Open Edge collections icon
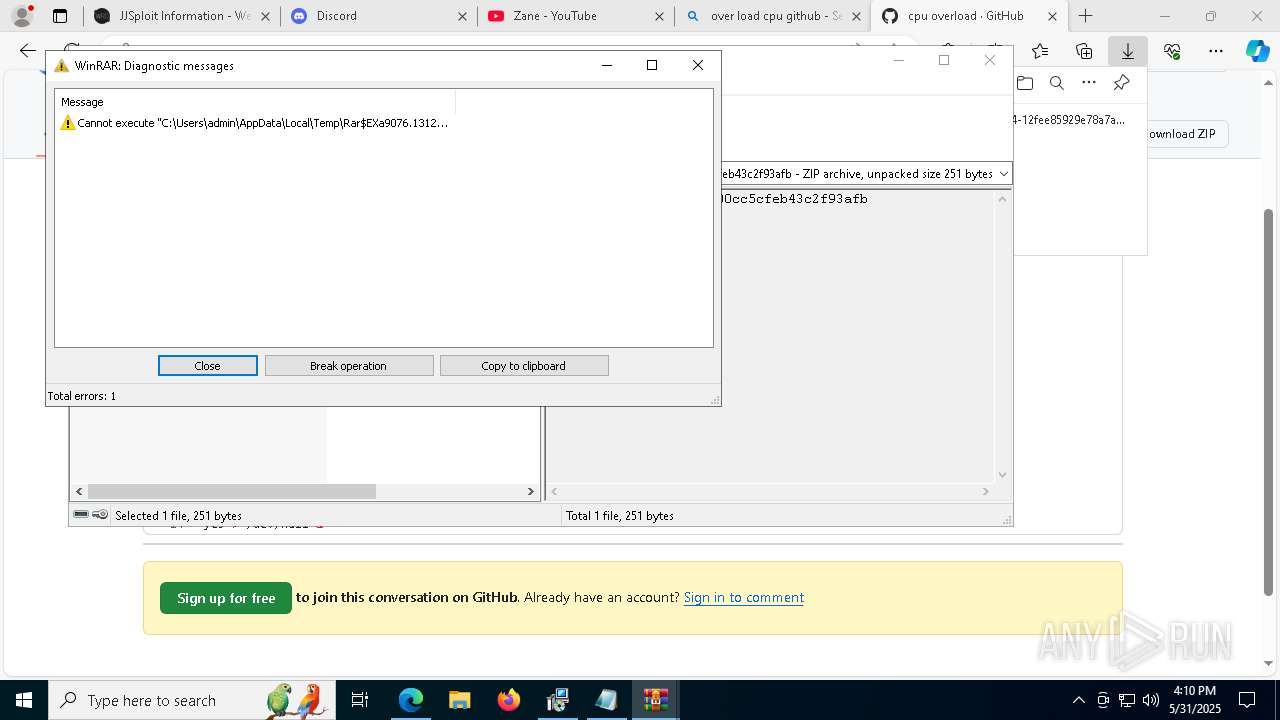Viewport: 1280px width, 720px height. click(1084, 51)
